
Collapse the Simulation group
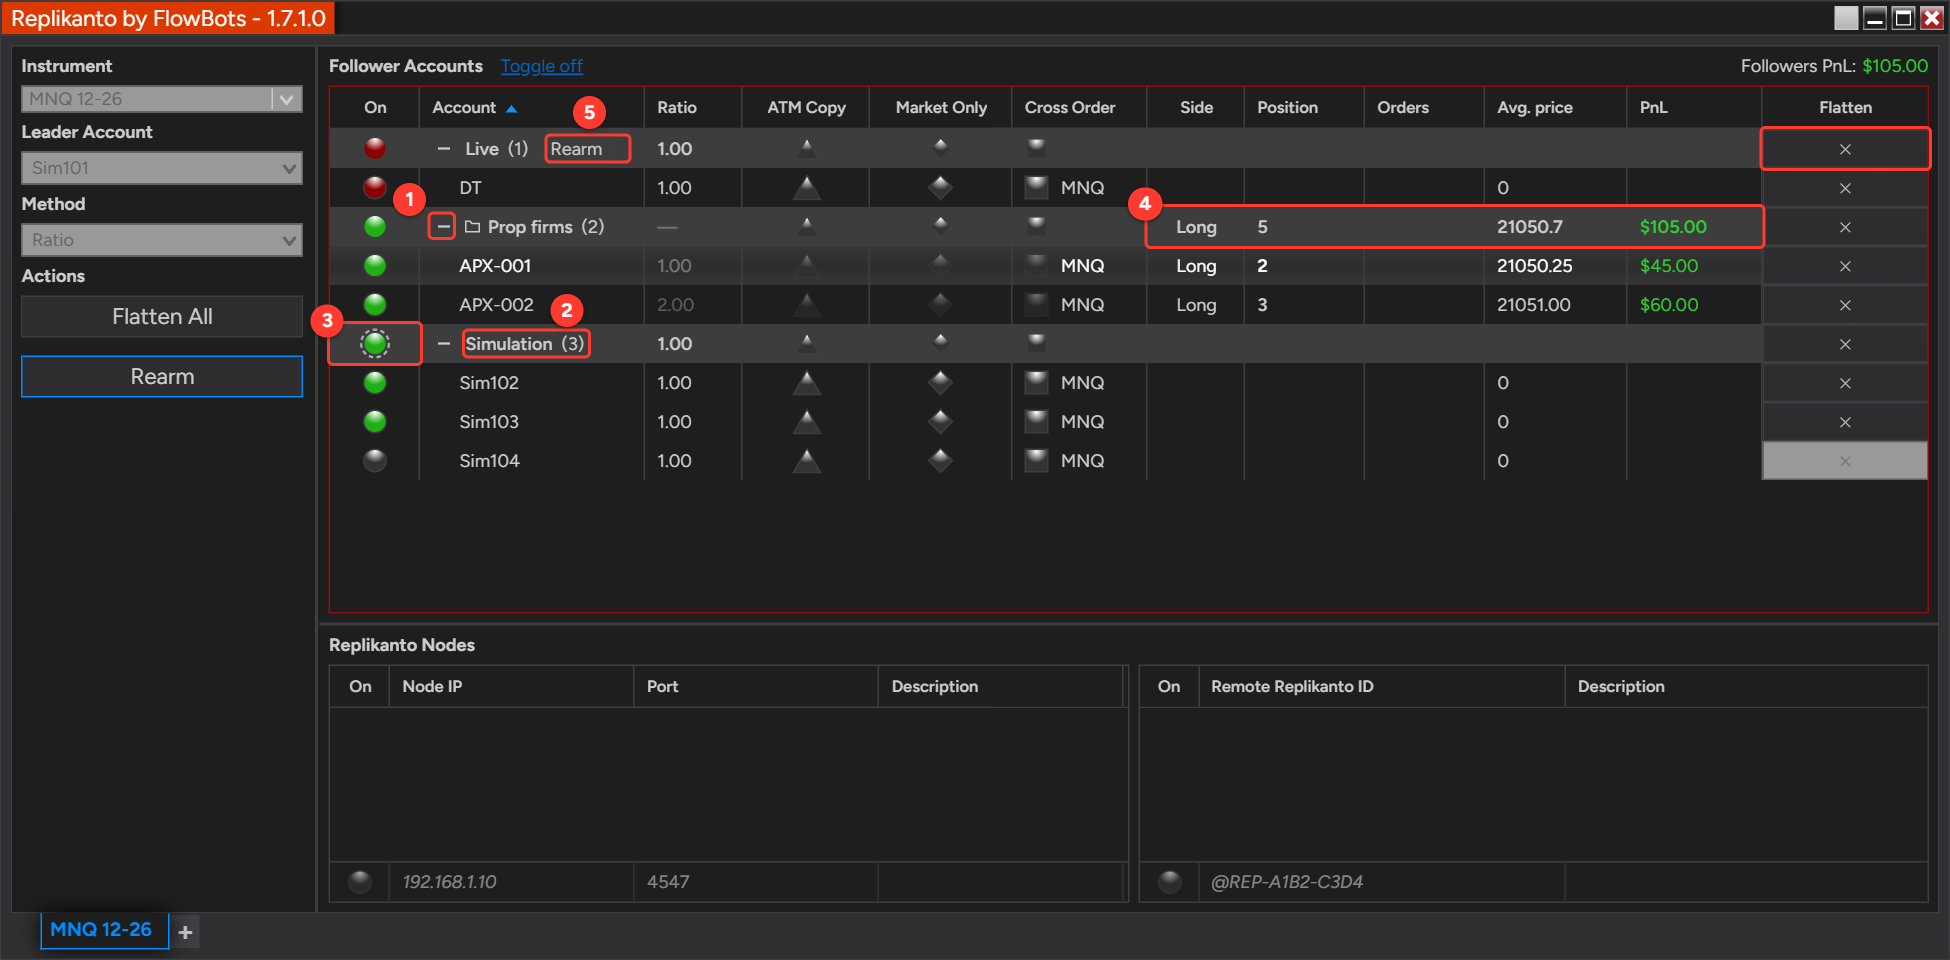444,343
